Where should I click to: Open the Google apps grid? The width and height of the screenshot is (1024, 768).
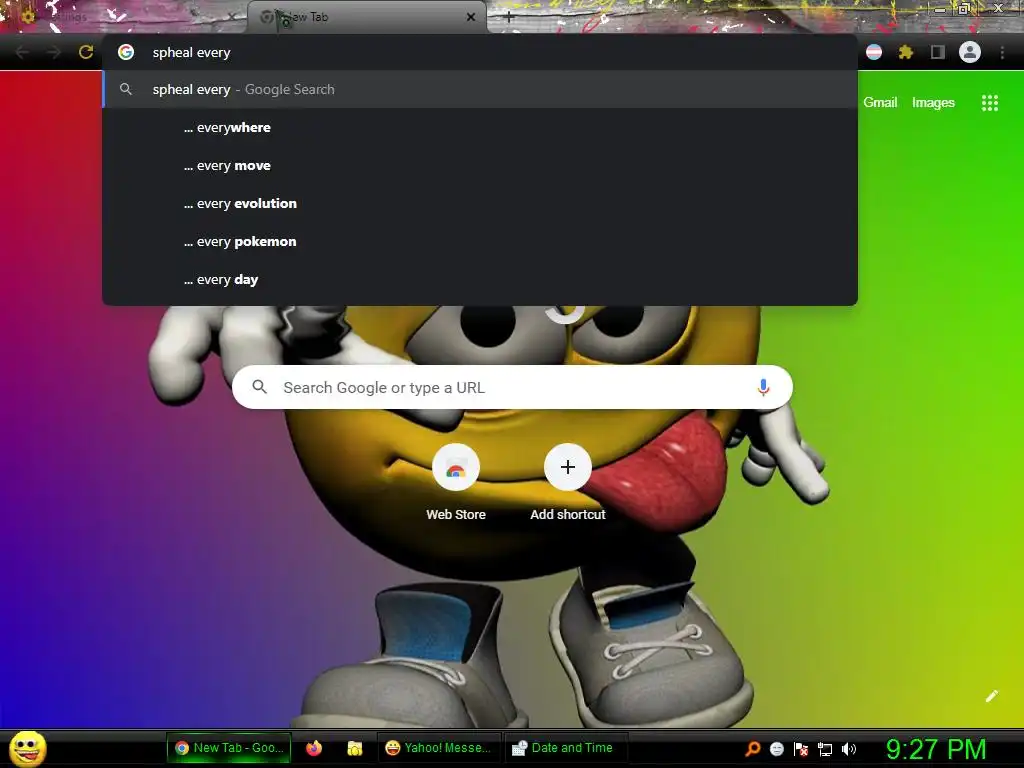pos(989,103)
